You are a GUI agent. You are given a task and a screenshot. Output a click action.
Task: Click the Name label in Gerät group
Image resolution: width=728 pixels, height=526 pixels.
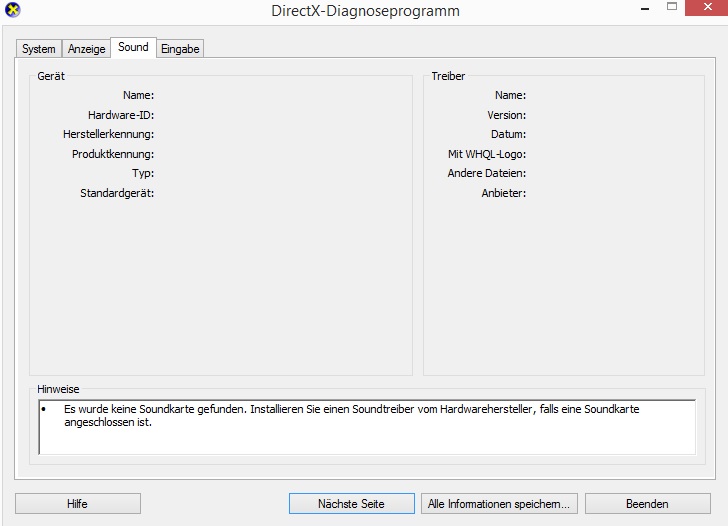[x=138, y=95]
